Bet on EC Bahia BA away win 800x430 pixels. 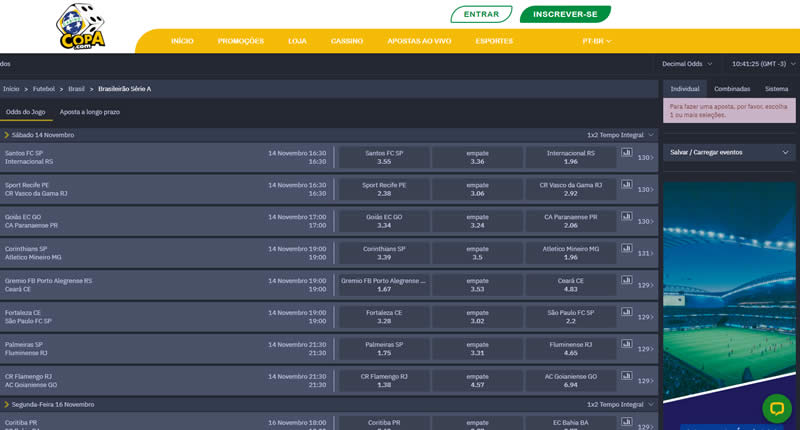[570, 423]
